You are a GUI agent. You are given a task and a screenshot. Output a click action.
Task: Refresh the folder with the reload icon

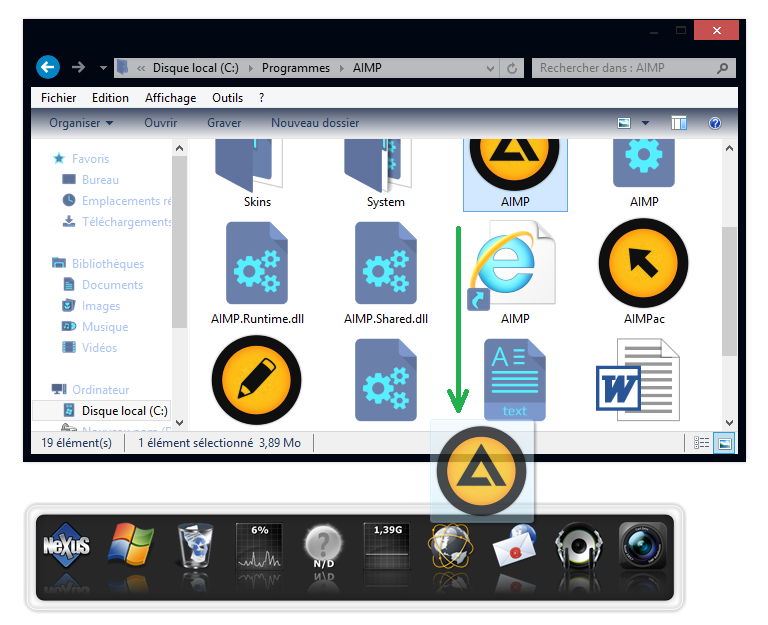(512, 68)
